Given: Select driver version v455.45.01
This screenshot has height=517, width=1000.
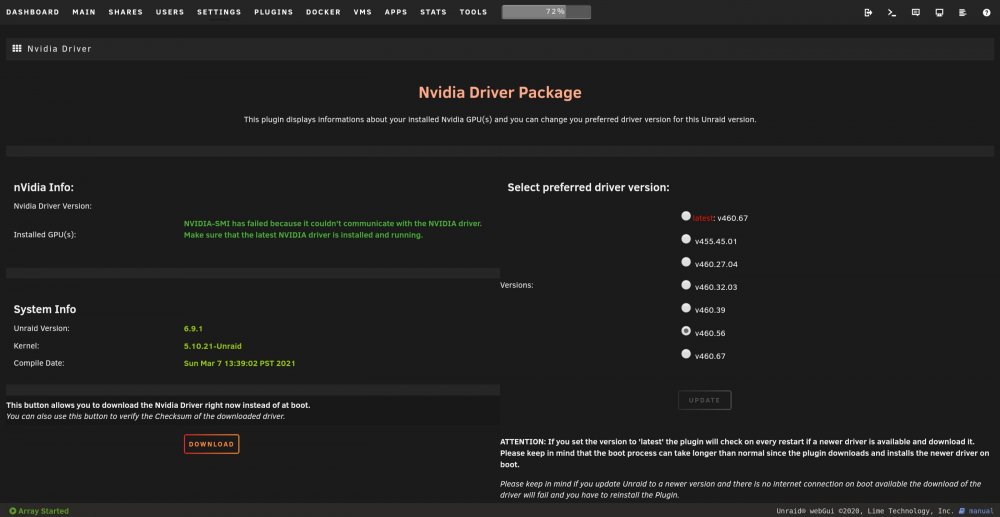Looking at the screenshot, I should tap(686, 239).
